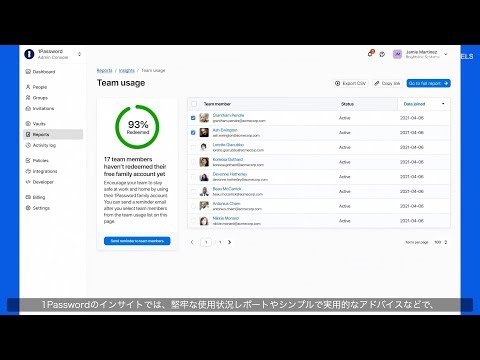Click the current page number field

coord(206,242)
